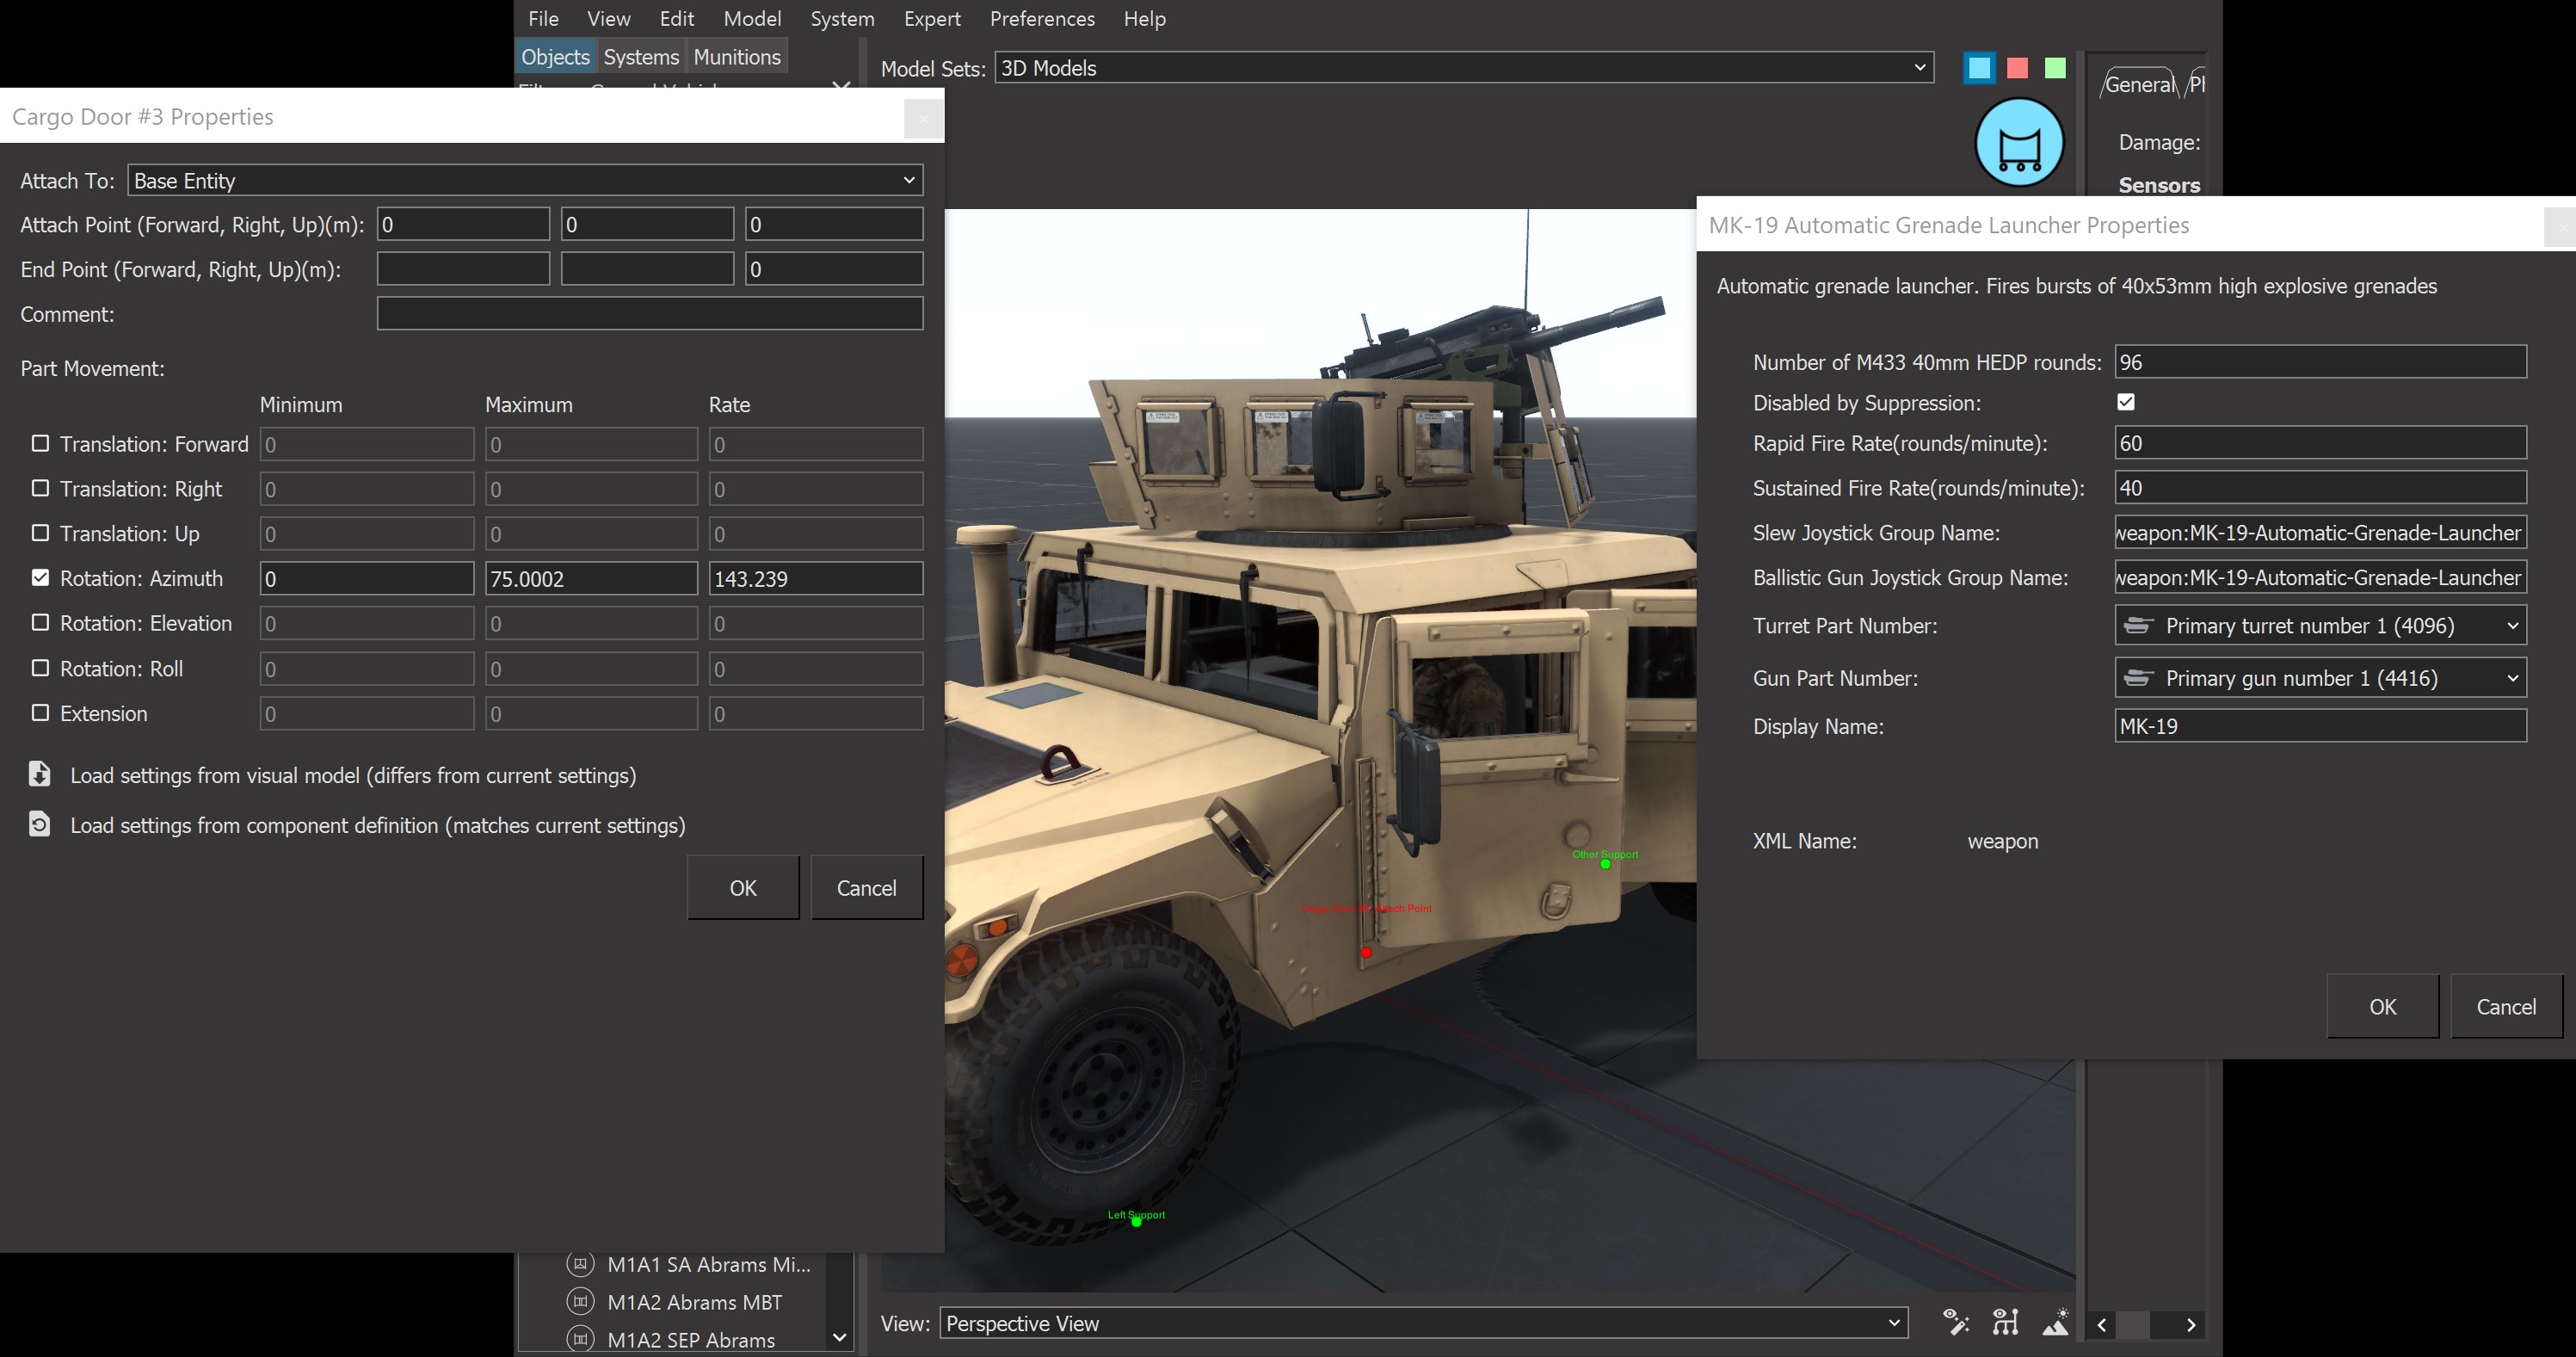Select the magic wand visual effects icon

pyautogui.click(x=1957, y=1321)
